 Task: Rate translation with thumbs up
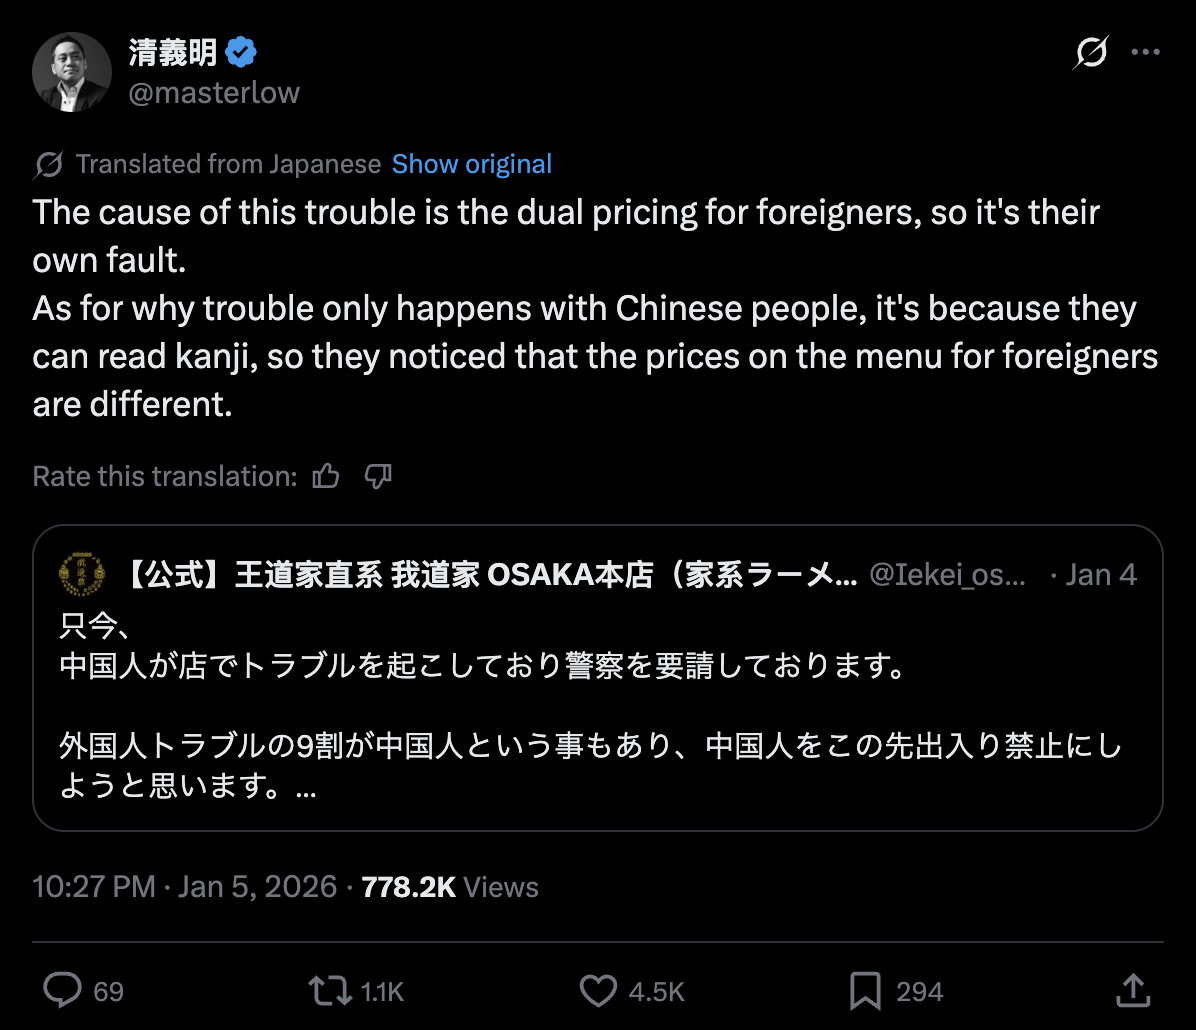coord(326,477)
